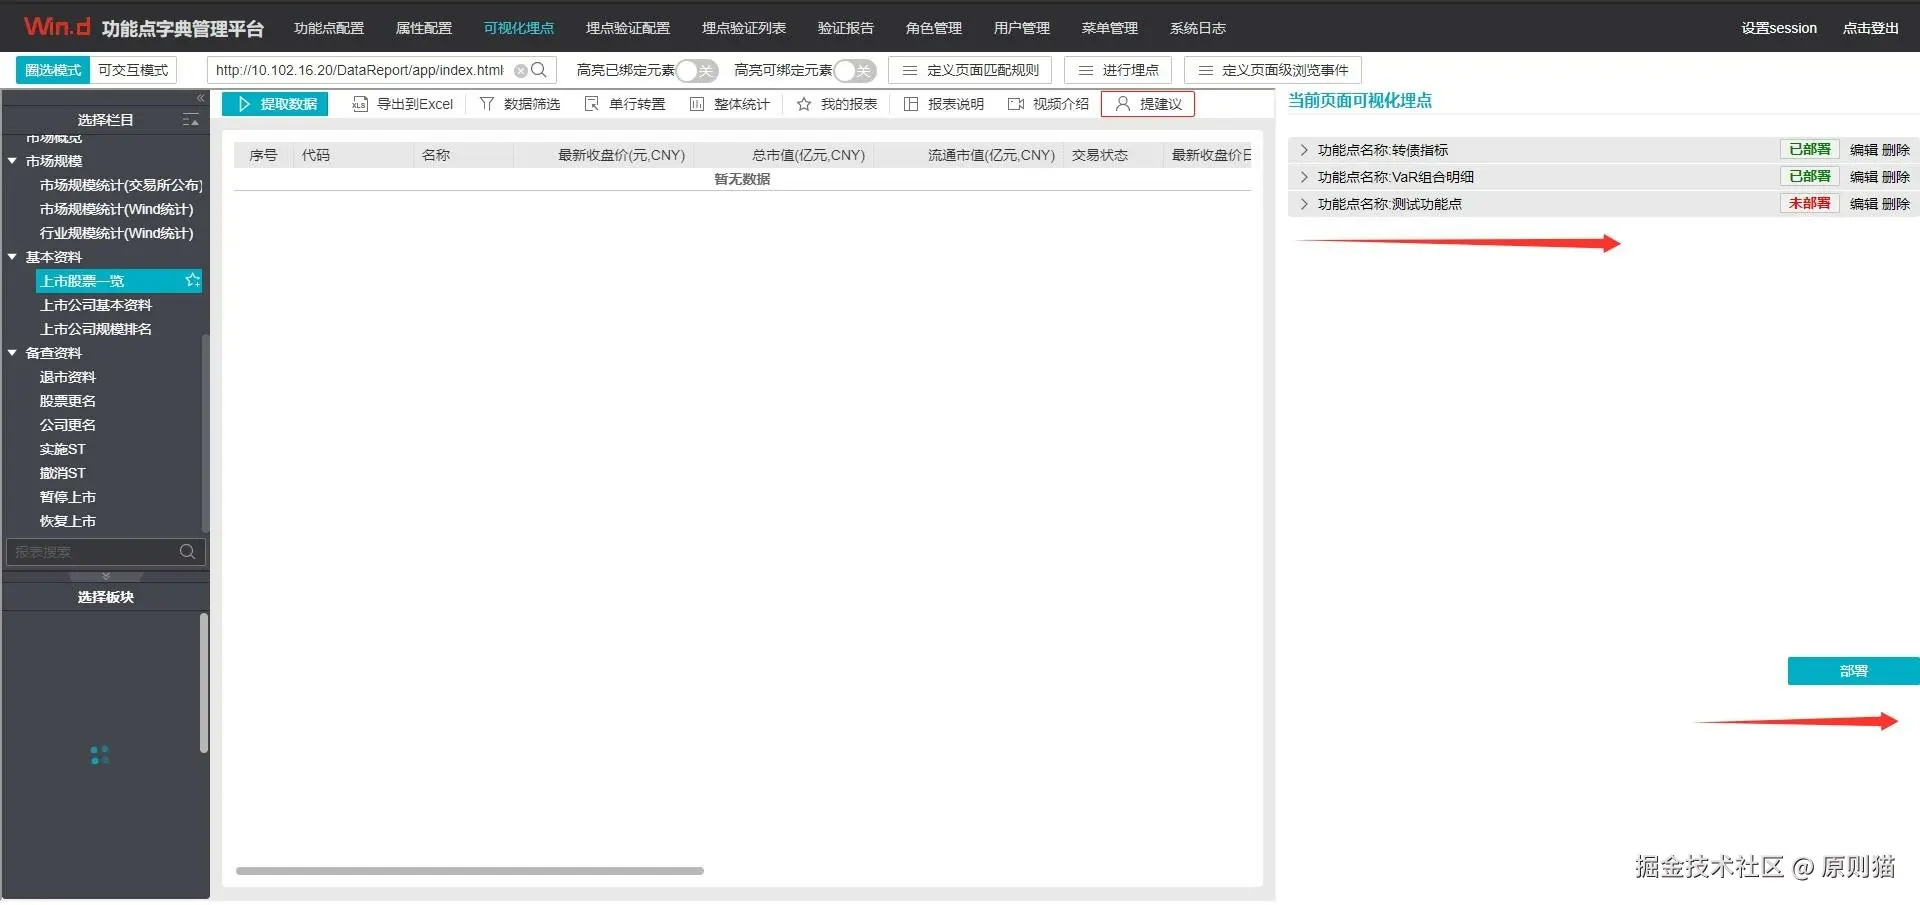
Task: Toggle the favorite star on 上市股票一览
Action: 191,280
